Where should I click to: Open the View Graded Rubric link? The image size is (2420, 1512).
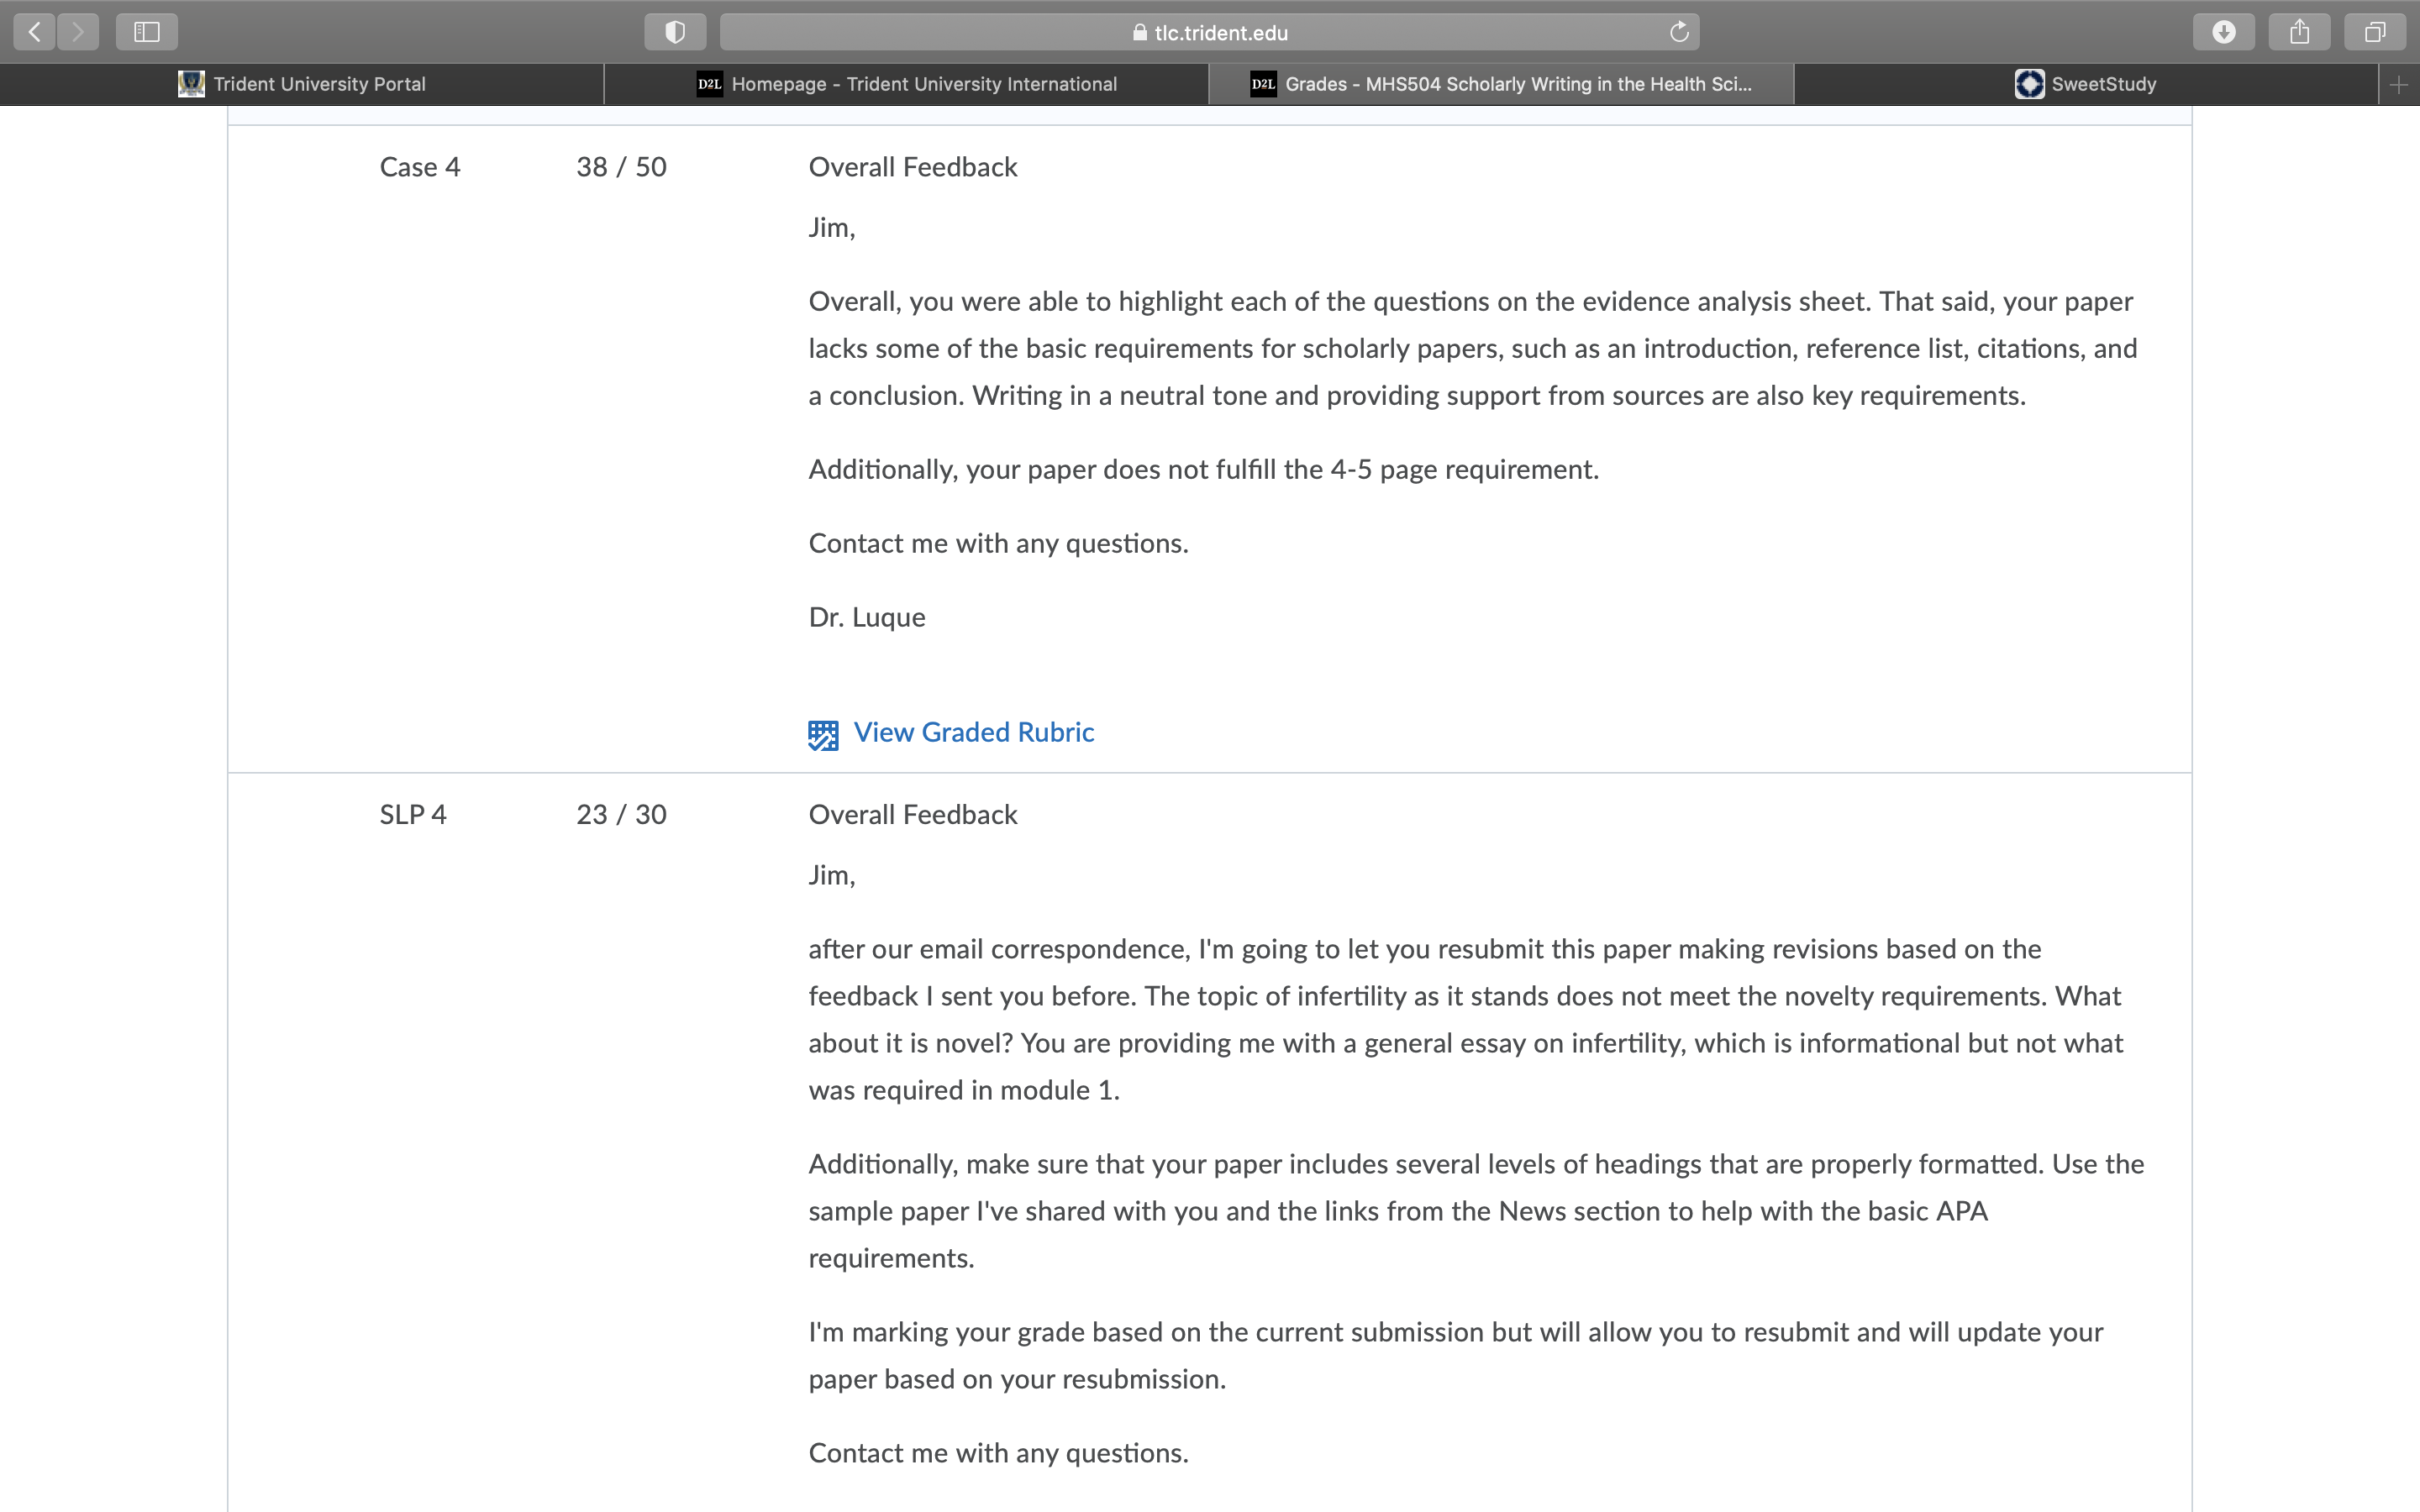click(973, 733)
